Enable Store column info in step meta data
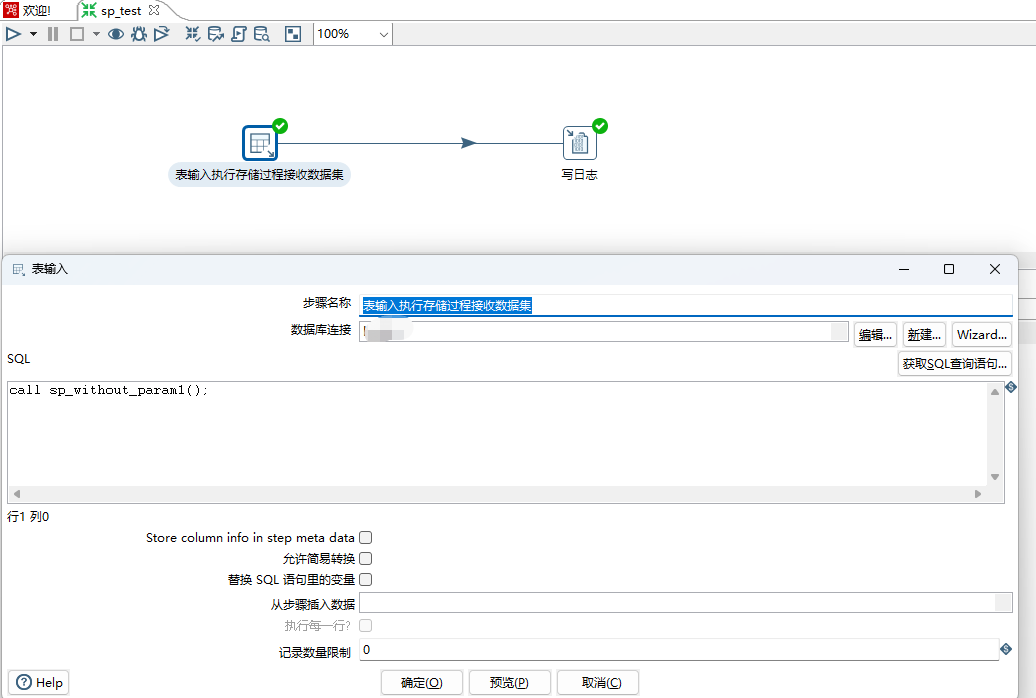Screen dimensions: 1036x698 coord(365,537)
